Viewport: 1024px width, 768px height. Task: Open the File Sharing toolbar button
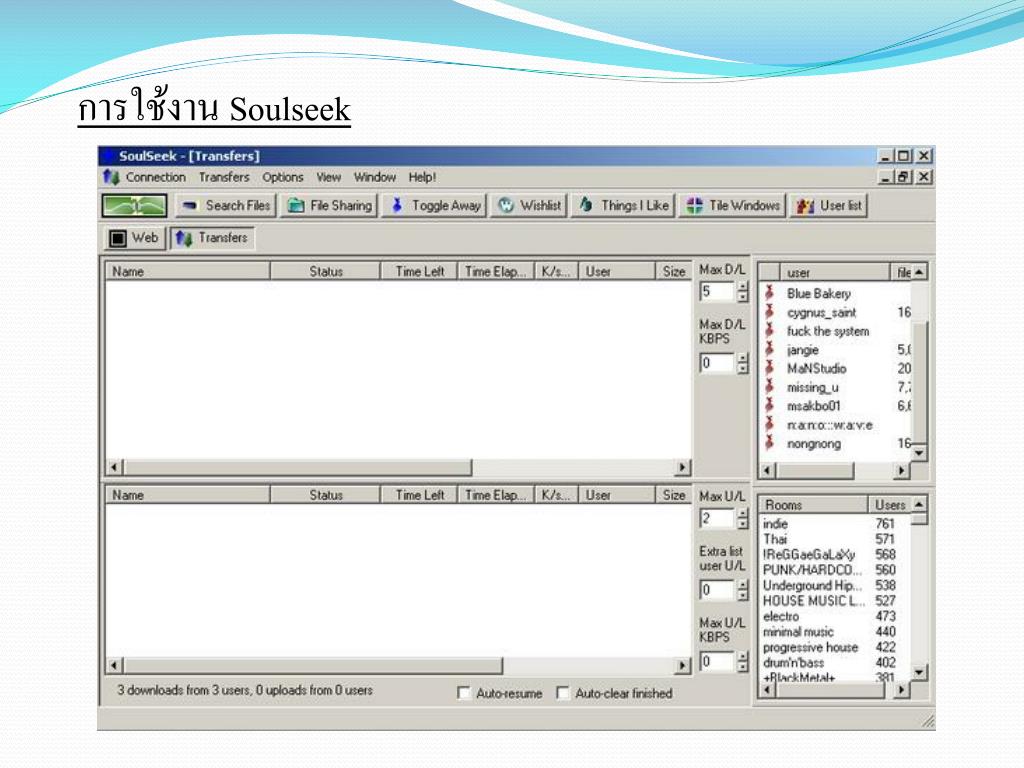point(330,206)
